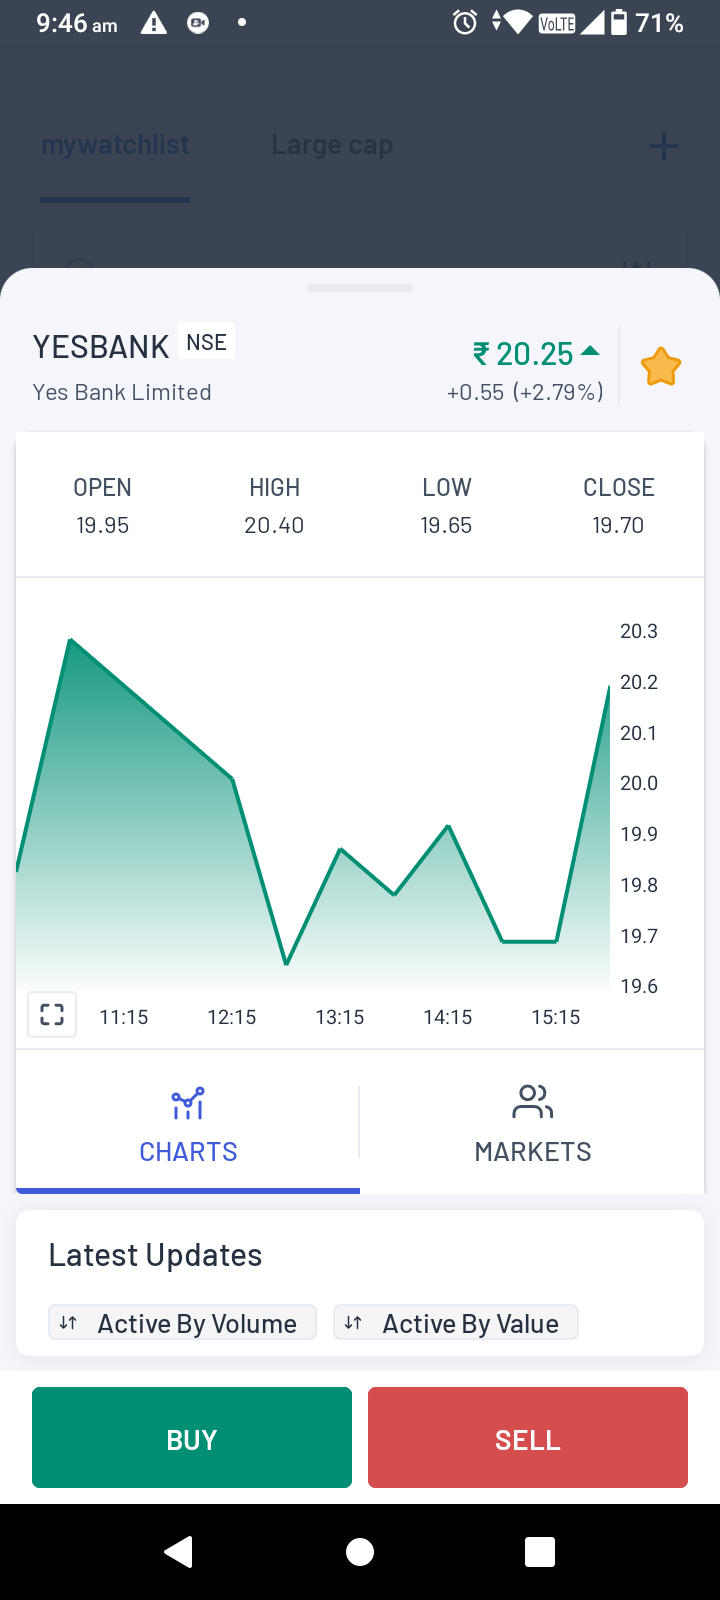
Task: Click the sort arrows icon on Active By Volume
Action: (x=69, y=1323)
